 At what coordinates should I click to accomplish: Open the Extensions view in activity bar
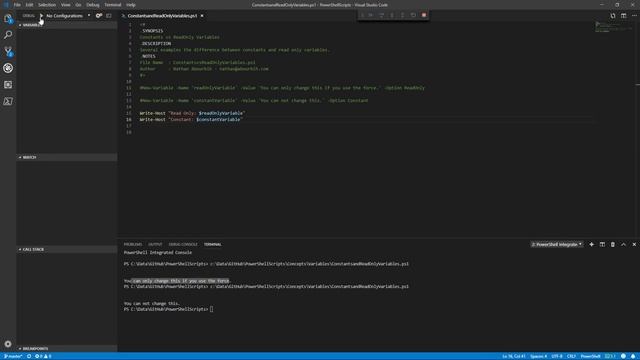(x=8, y=84)
